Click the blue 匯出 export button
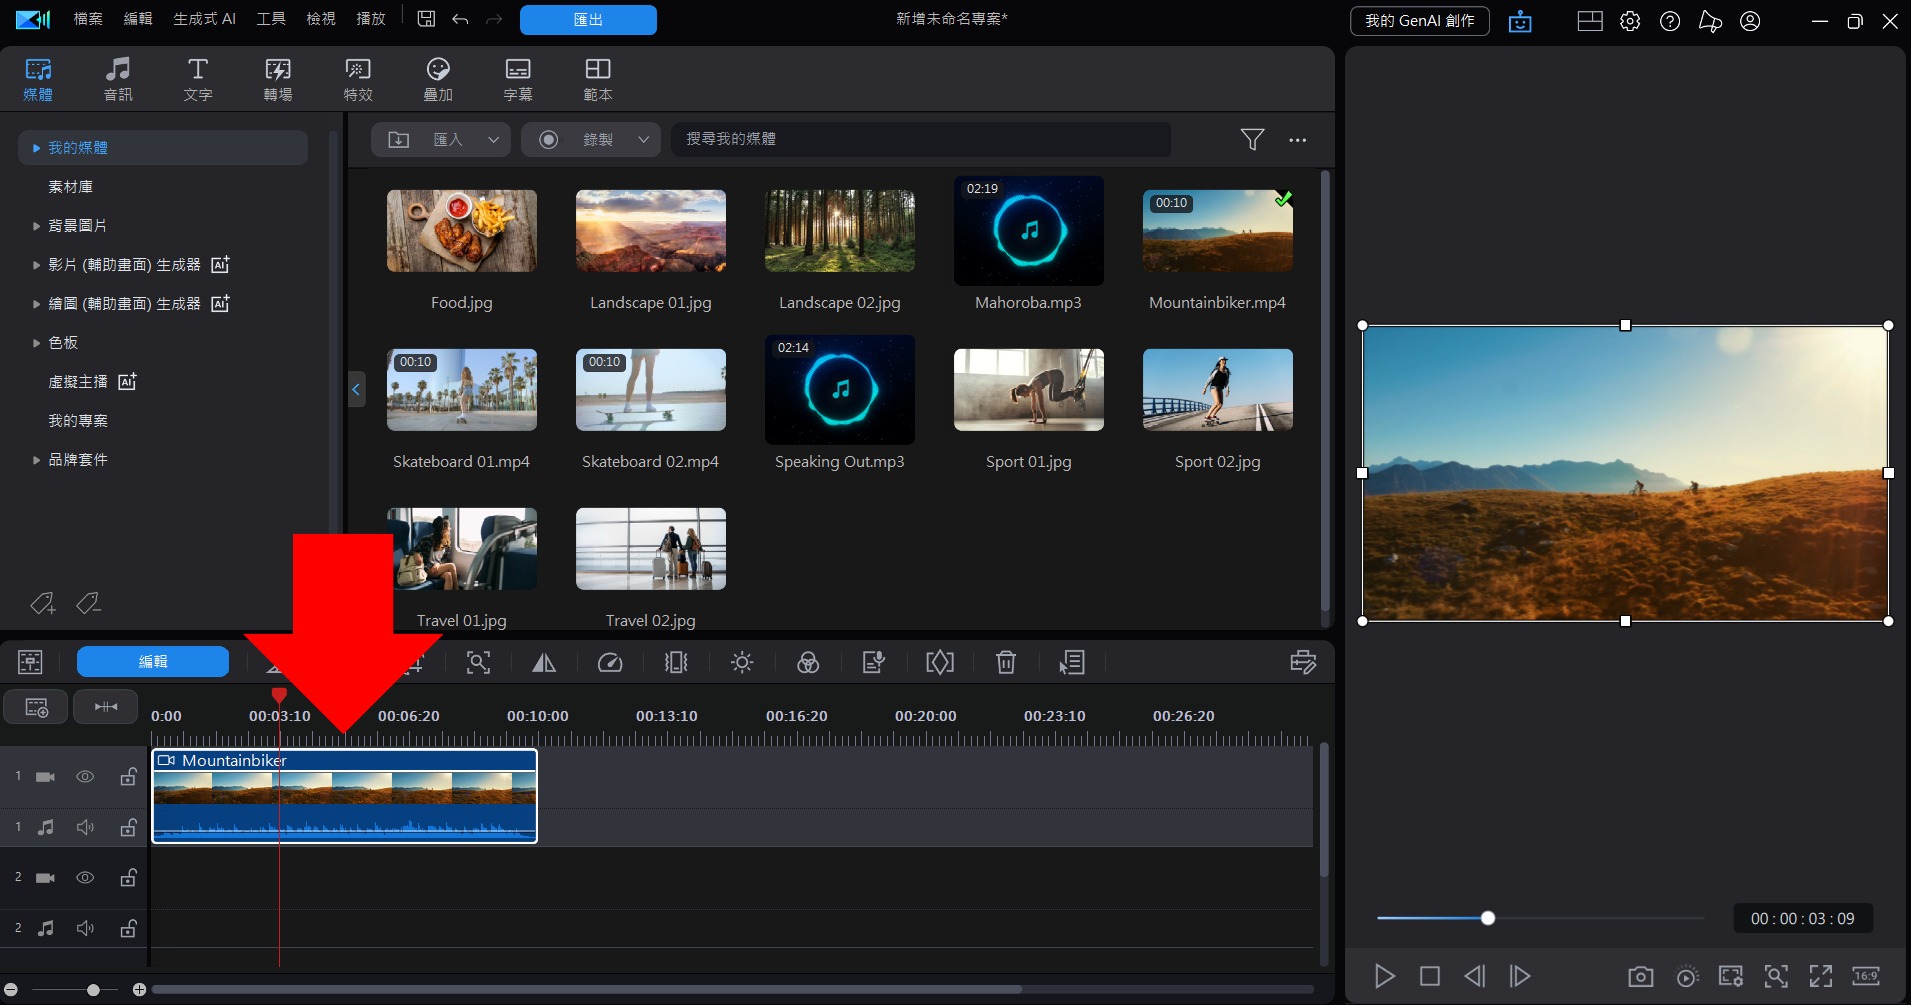Image resolution: width=1911 pixels, height=1005 pixels. (x=588, y=20)
